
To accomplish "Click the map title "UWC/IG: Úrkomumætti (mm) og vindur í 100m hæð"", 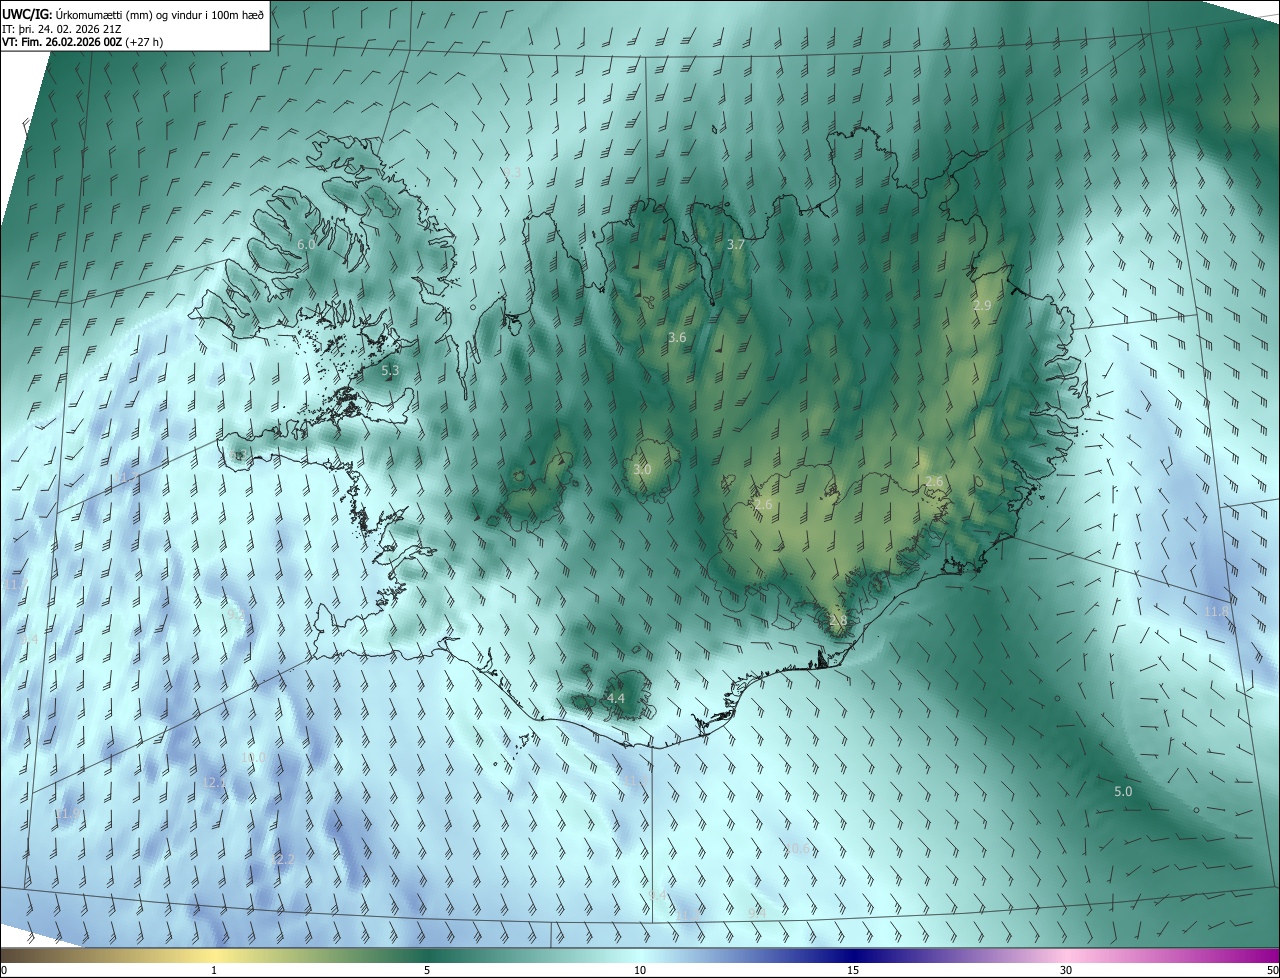I will pos(133,13).
